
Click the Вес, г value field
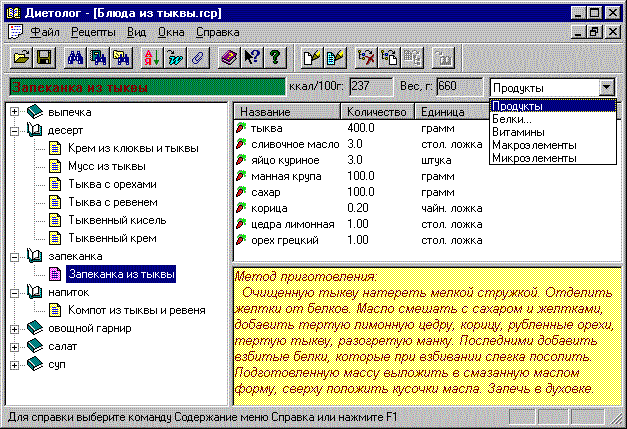(459, 87)
